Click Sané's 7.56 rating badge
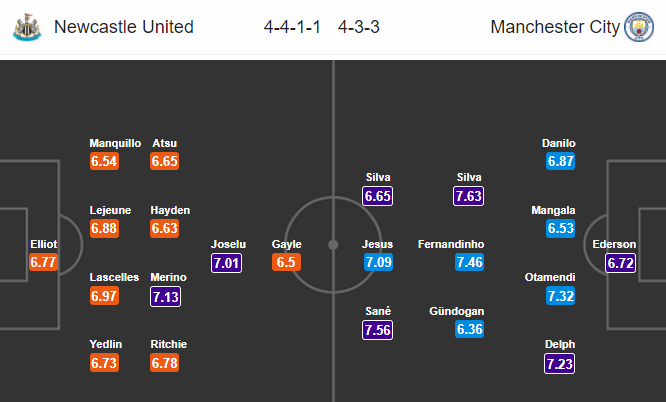Screen dimensions: 666x402 [x=378, y=330]
